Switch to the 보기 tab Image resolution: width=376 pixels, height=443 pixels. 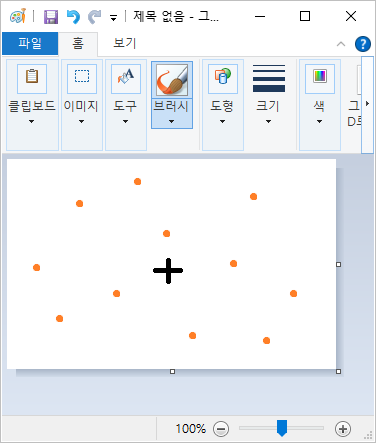point(125,44)
